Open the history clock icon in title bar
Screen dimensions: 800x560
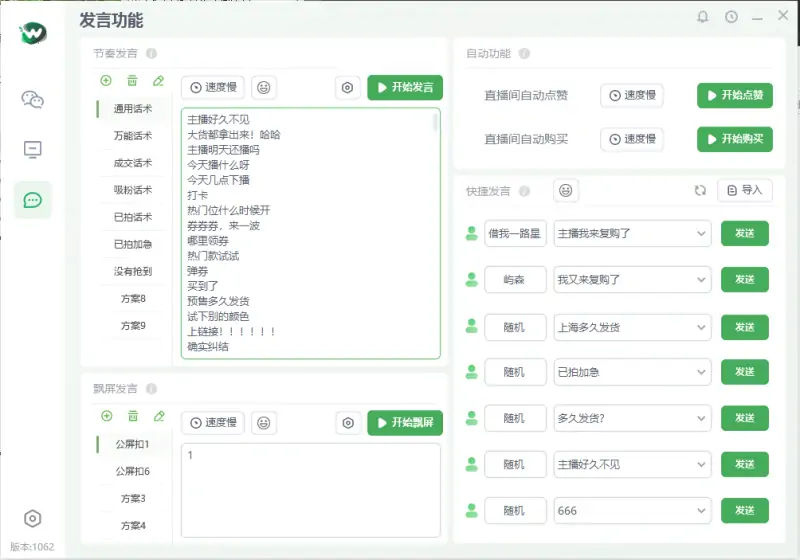[x=731, y=17]
